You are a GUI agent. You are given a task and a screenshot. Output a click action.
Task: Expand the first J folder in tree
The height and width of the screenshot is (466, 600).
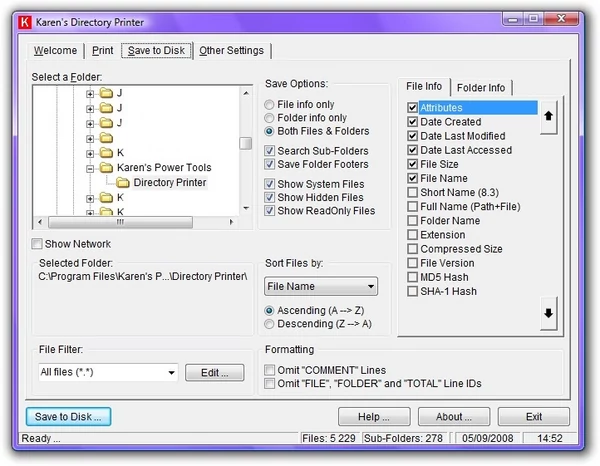point(90,94)
